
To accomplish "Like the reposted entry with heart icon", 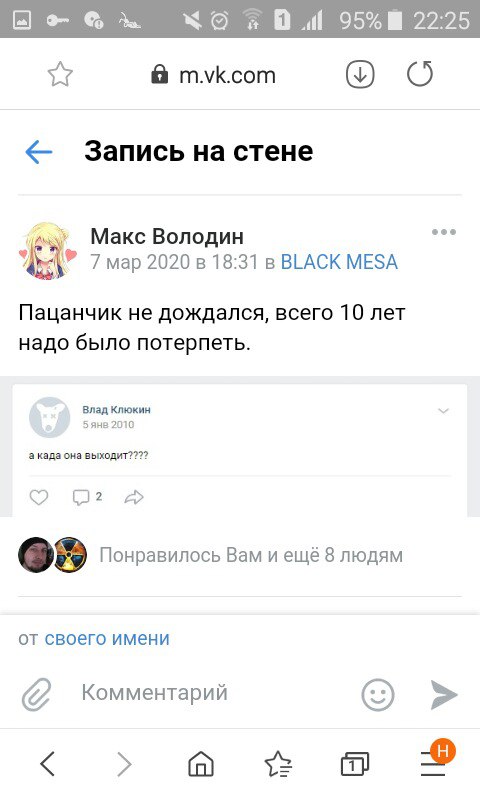I will [39, 497].
